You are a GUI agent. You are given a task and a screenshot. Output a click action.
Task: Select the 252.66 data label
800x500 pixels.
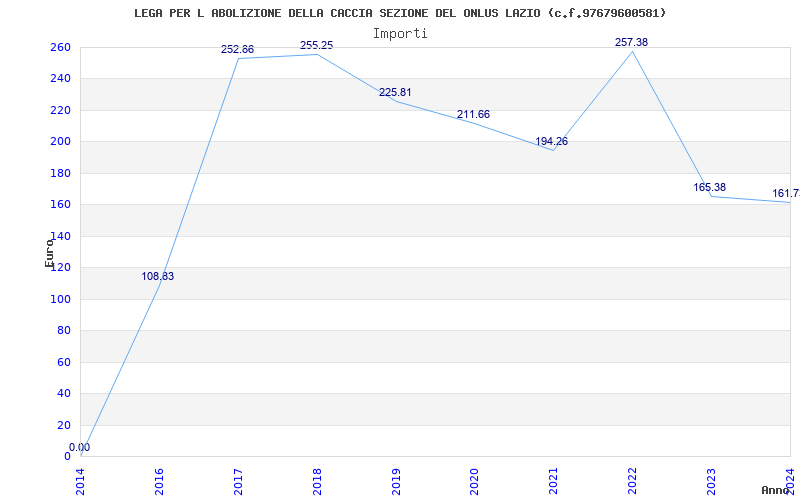tap(237, 49)
